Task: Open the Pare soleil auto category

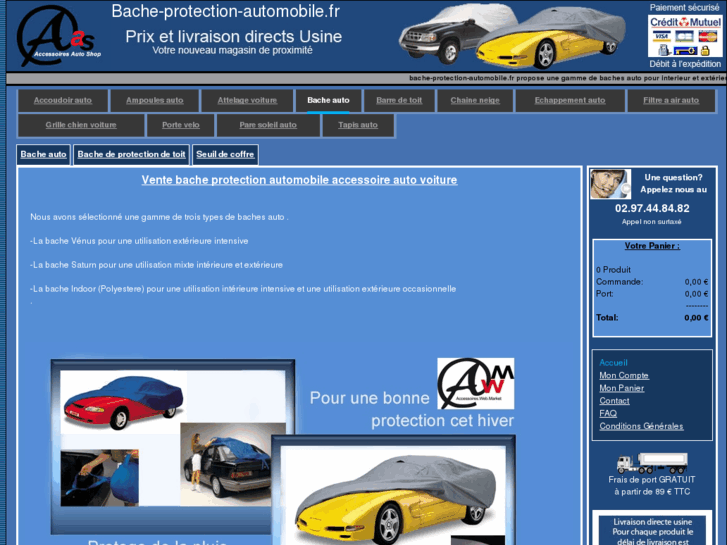Action: 268,125
